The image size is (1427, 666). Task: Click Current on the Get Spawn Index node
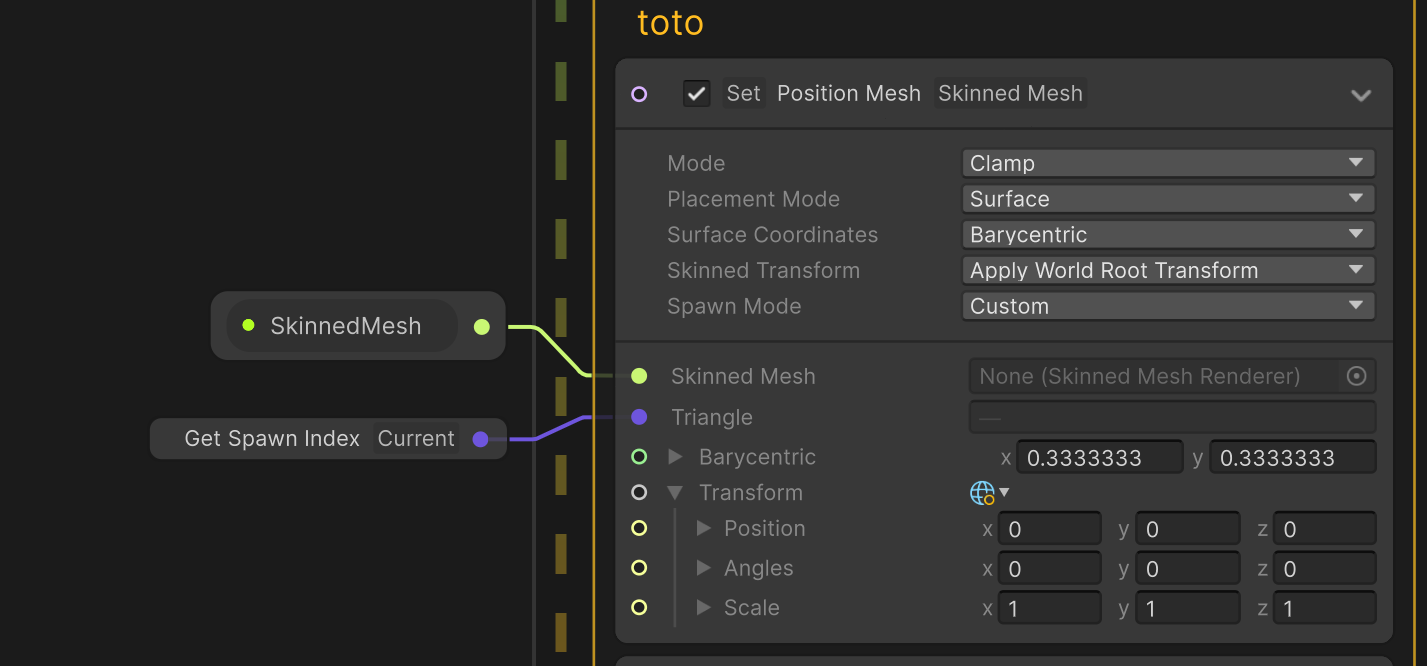pyautogui.click(x=416, y=438)
